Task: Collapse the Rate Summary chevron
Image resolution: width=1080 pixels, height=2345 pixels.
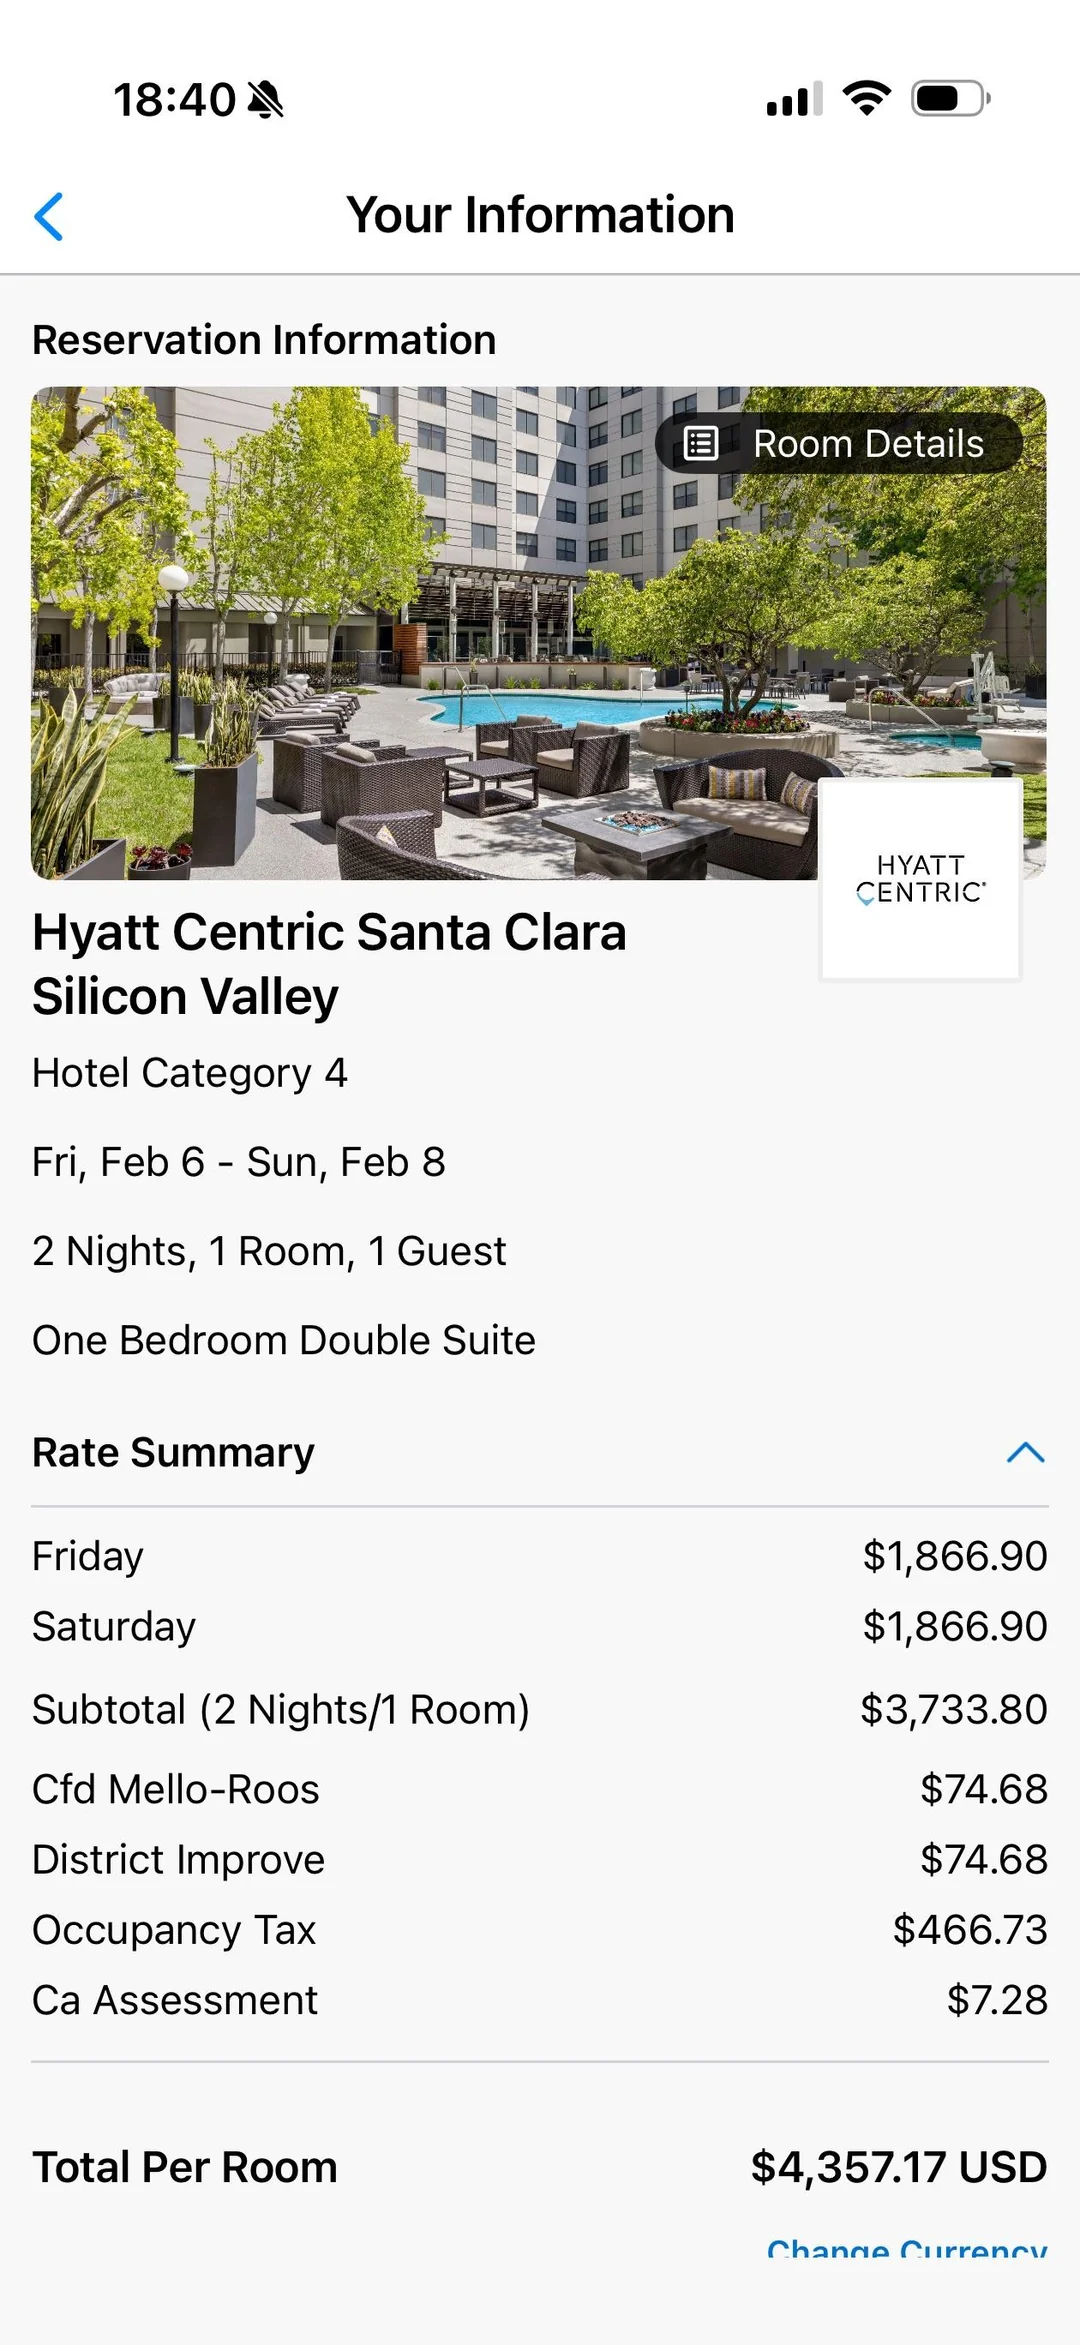Action: coord(1025,1452)
